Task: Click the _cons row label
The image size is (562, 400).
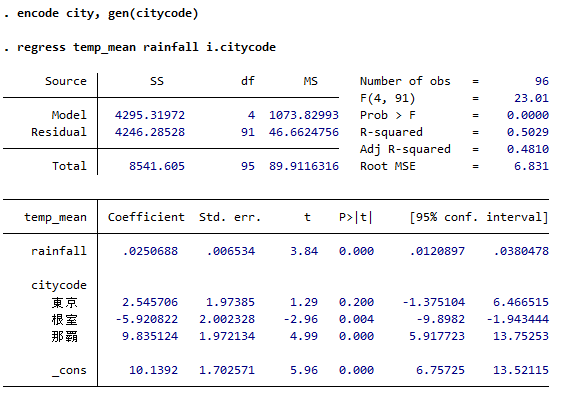Action: [69, 370]
